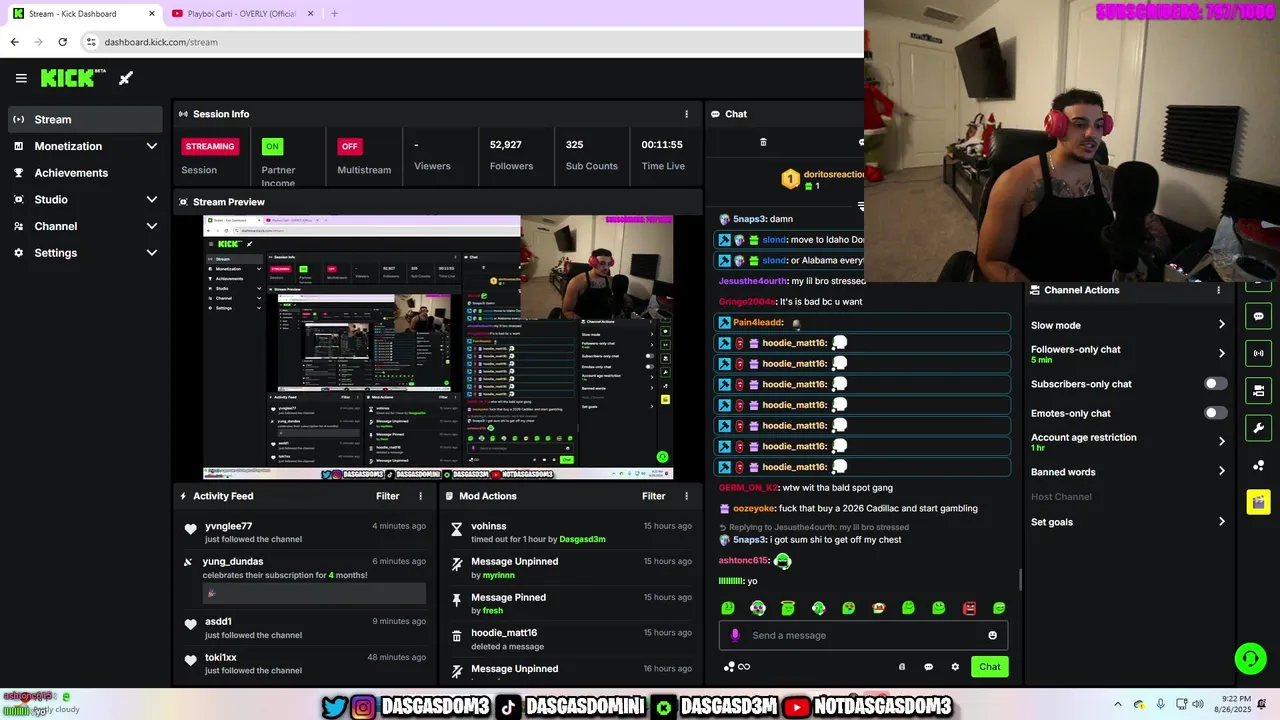Open Mod Actions three-dot menu

point(686,496)
